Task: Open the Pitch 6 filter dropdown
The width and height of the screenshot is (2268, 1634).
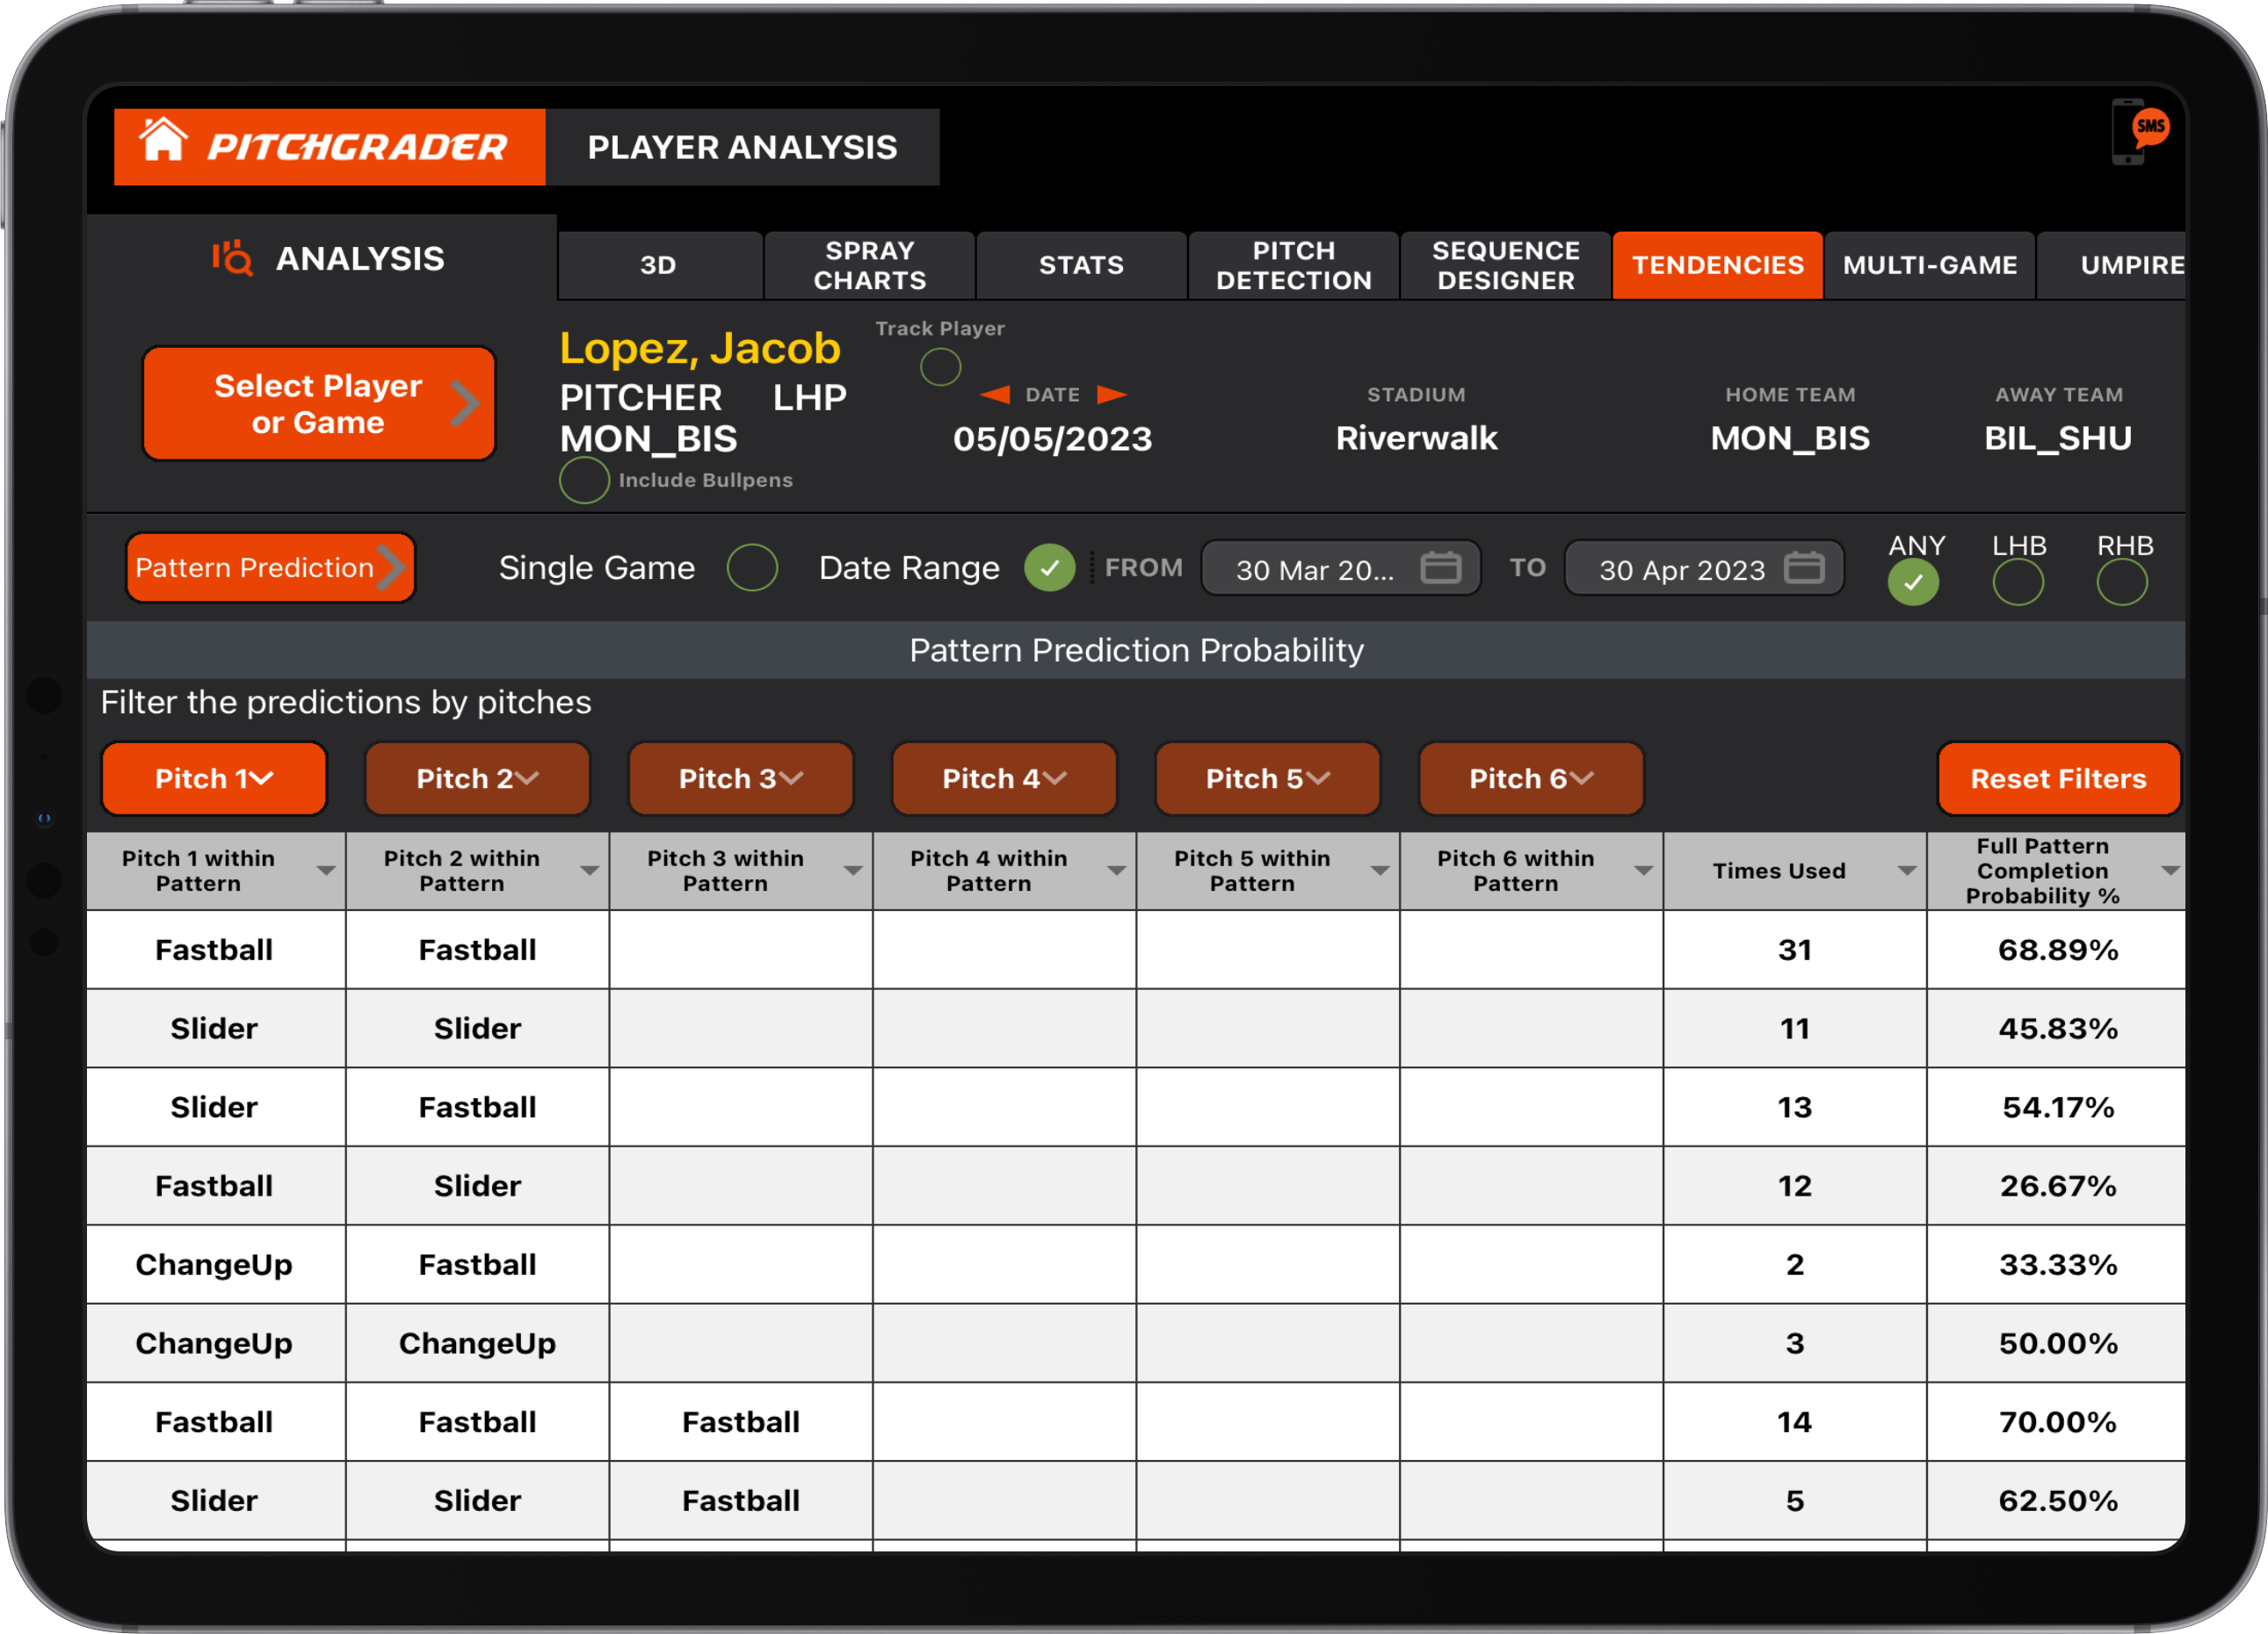Action: 1530,778
